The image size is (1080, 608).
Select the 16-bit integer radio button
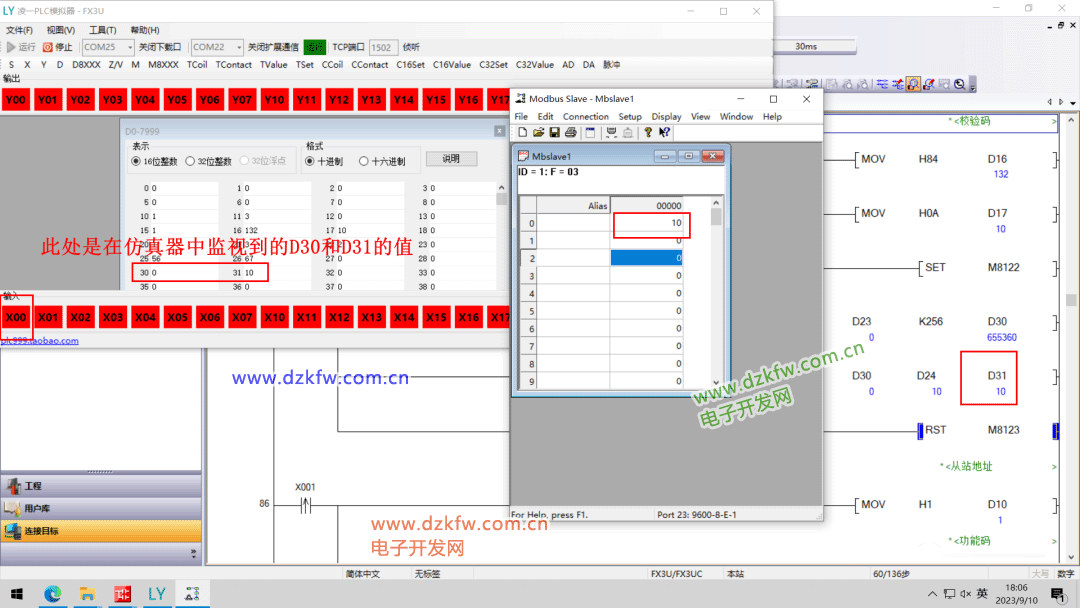point(137,161)
